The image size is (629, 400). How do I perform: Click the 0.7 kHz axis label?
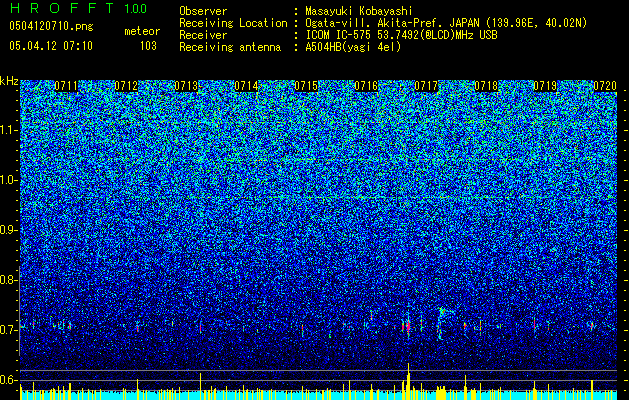[7, 329]
